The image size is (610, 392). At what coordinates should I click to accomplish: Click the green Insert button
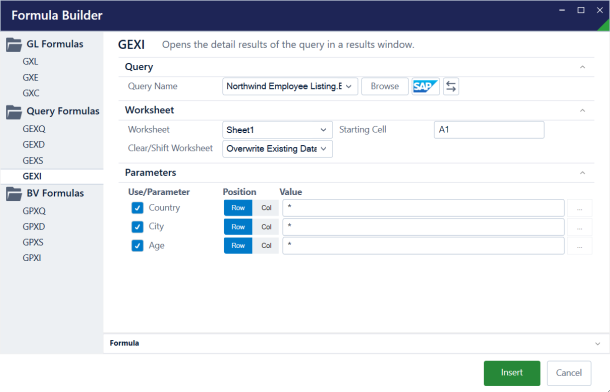pyautogui.click(x=512, y=373)
